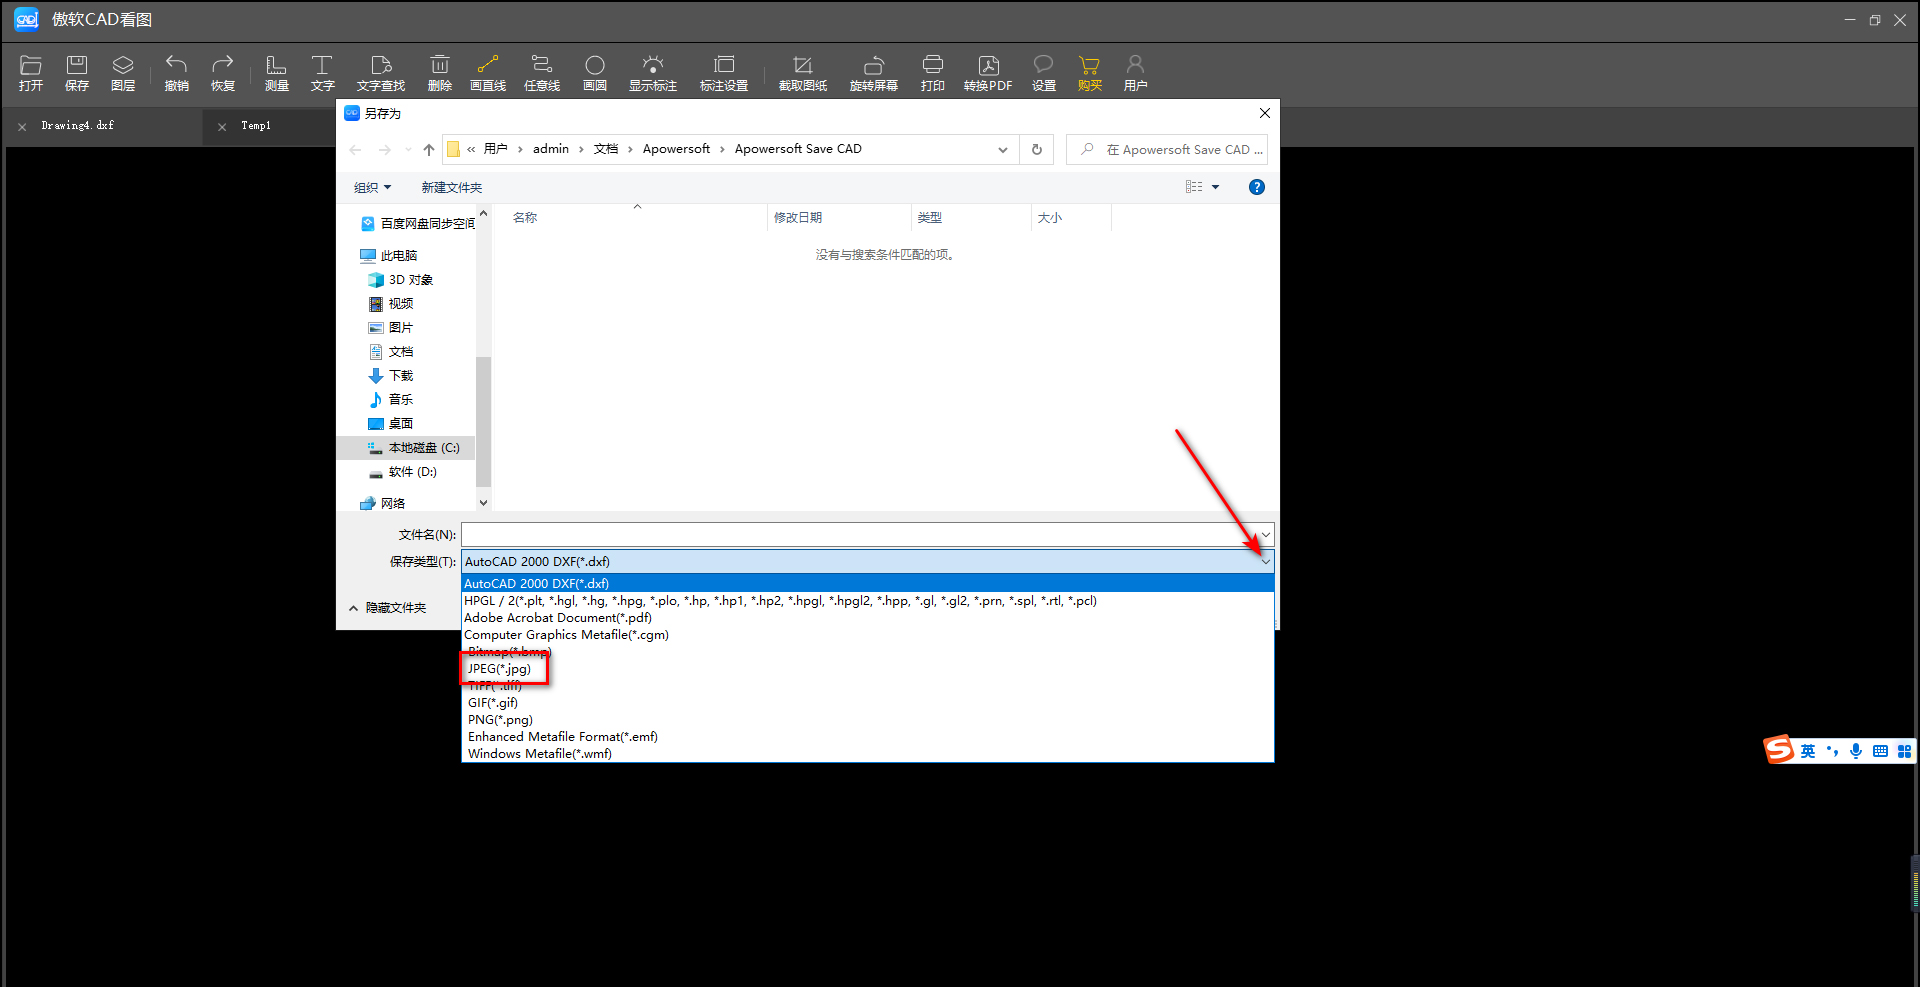Screen dimensions: 1920x987
Task: Click the Apowersoft breadcrumb segment
Action: 676,149
